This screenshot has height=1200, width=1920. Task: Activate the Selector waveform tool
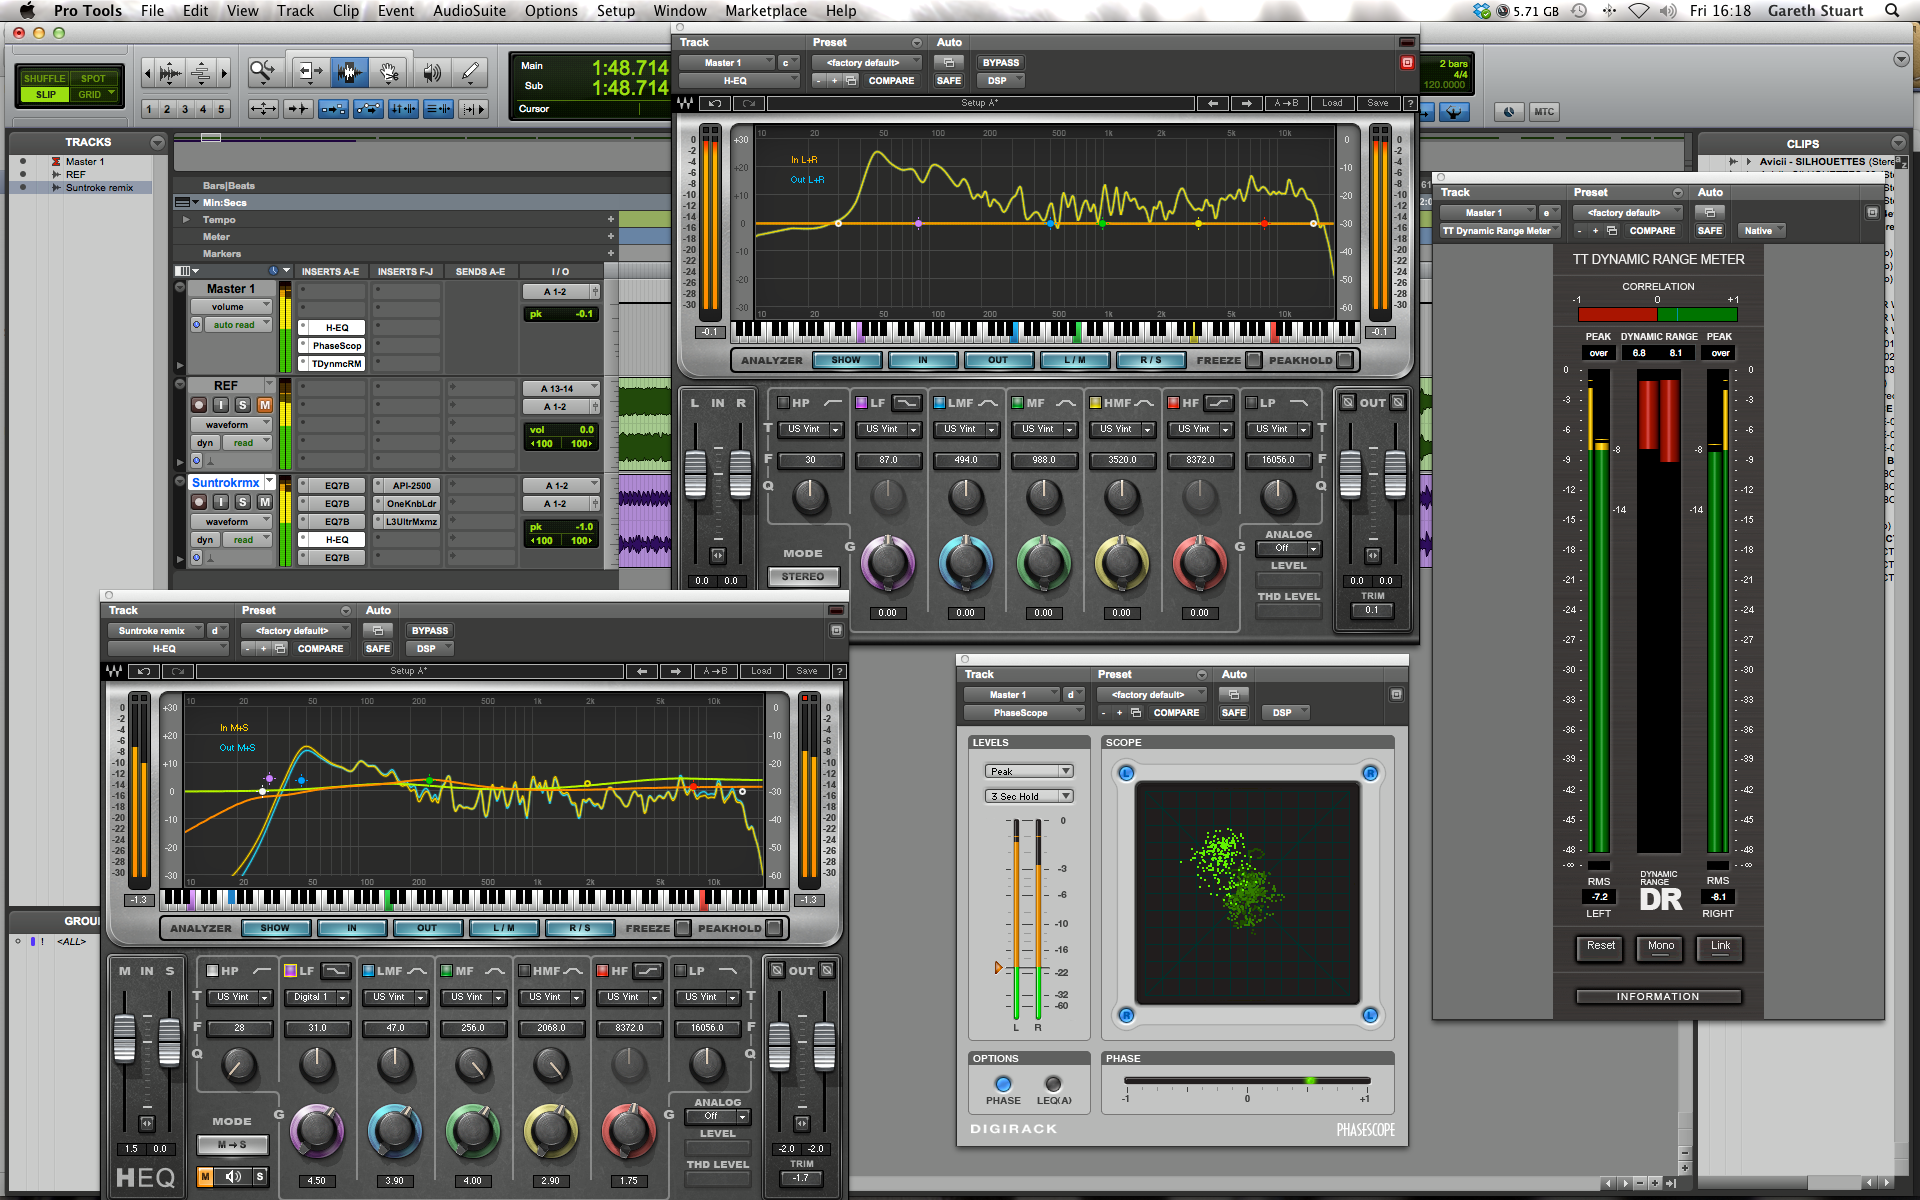349,72
